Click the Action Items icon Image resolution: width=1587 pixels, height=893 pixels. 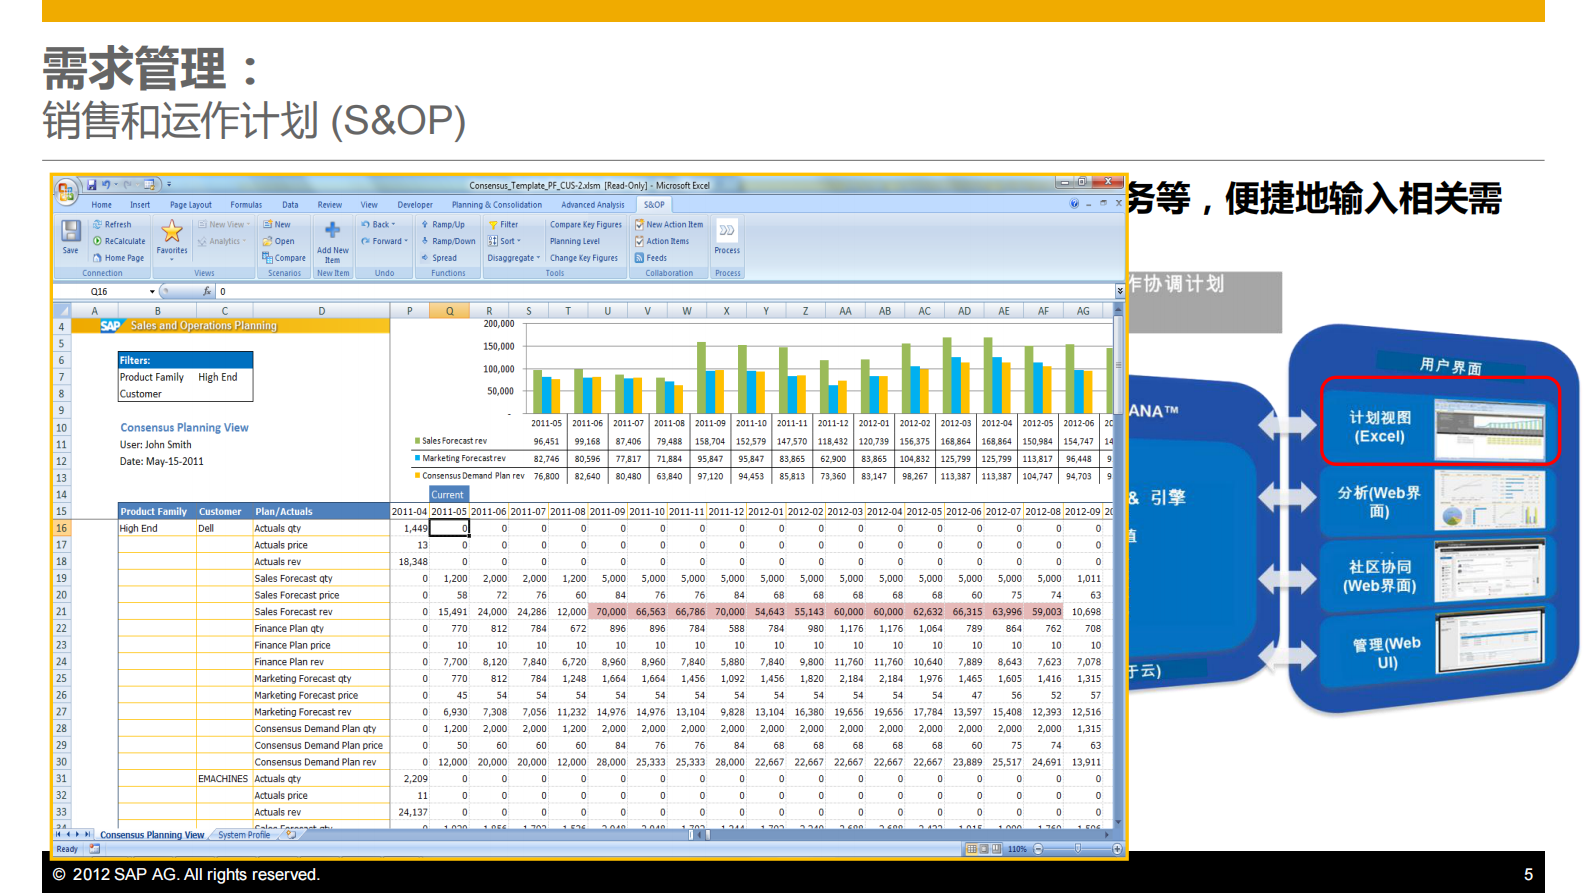[639, 241]
